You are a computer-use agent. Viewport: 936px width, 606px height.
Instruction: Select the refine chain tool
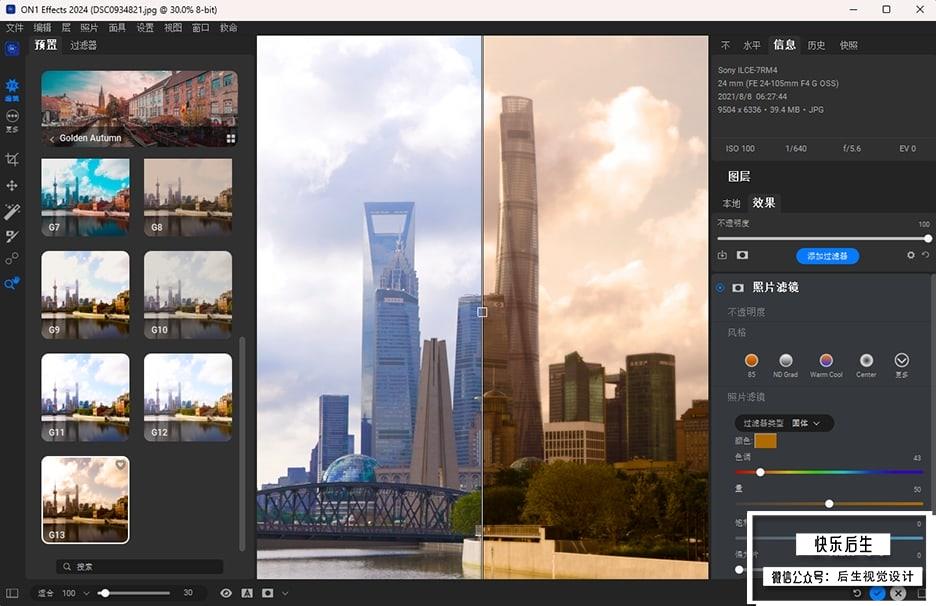12,259
